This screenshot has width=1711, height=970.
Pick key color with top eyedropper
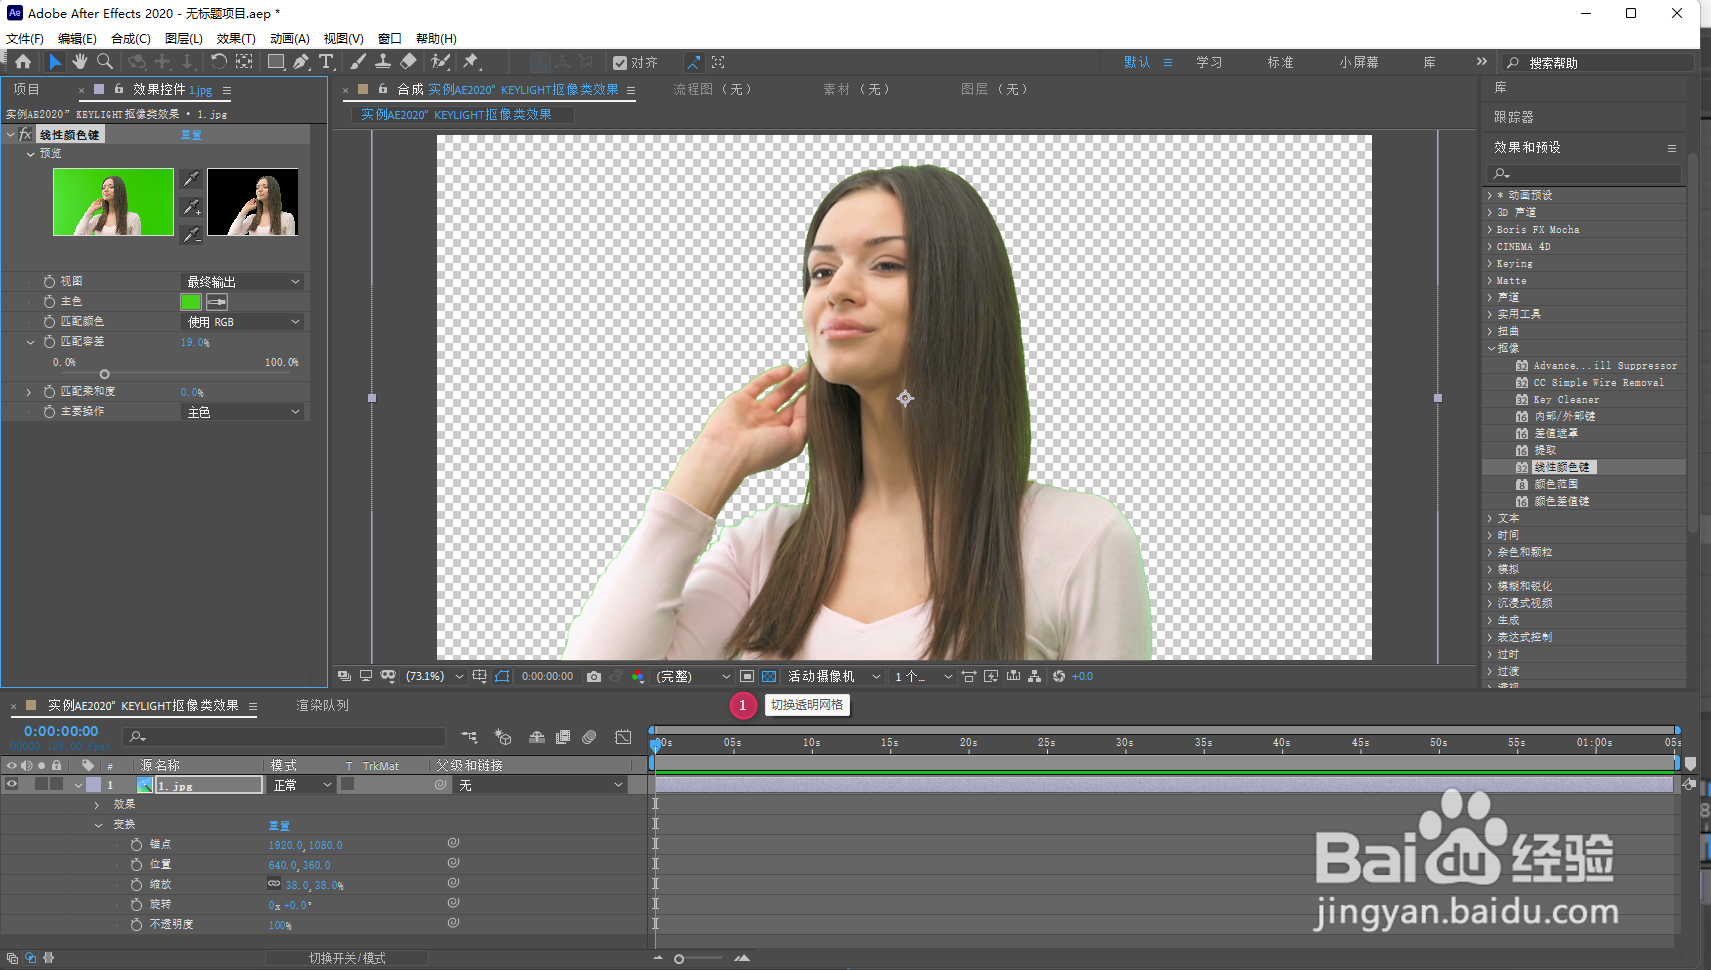(191, 178)
